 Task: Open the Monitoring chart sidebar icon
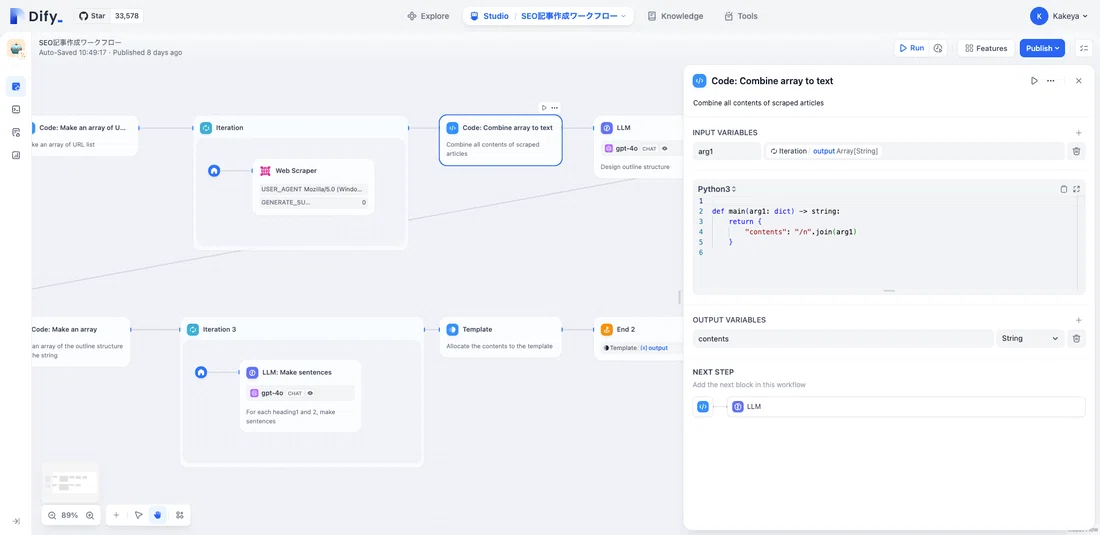tap(16, 155)
